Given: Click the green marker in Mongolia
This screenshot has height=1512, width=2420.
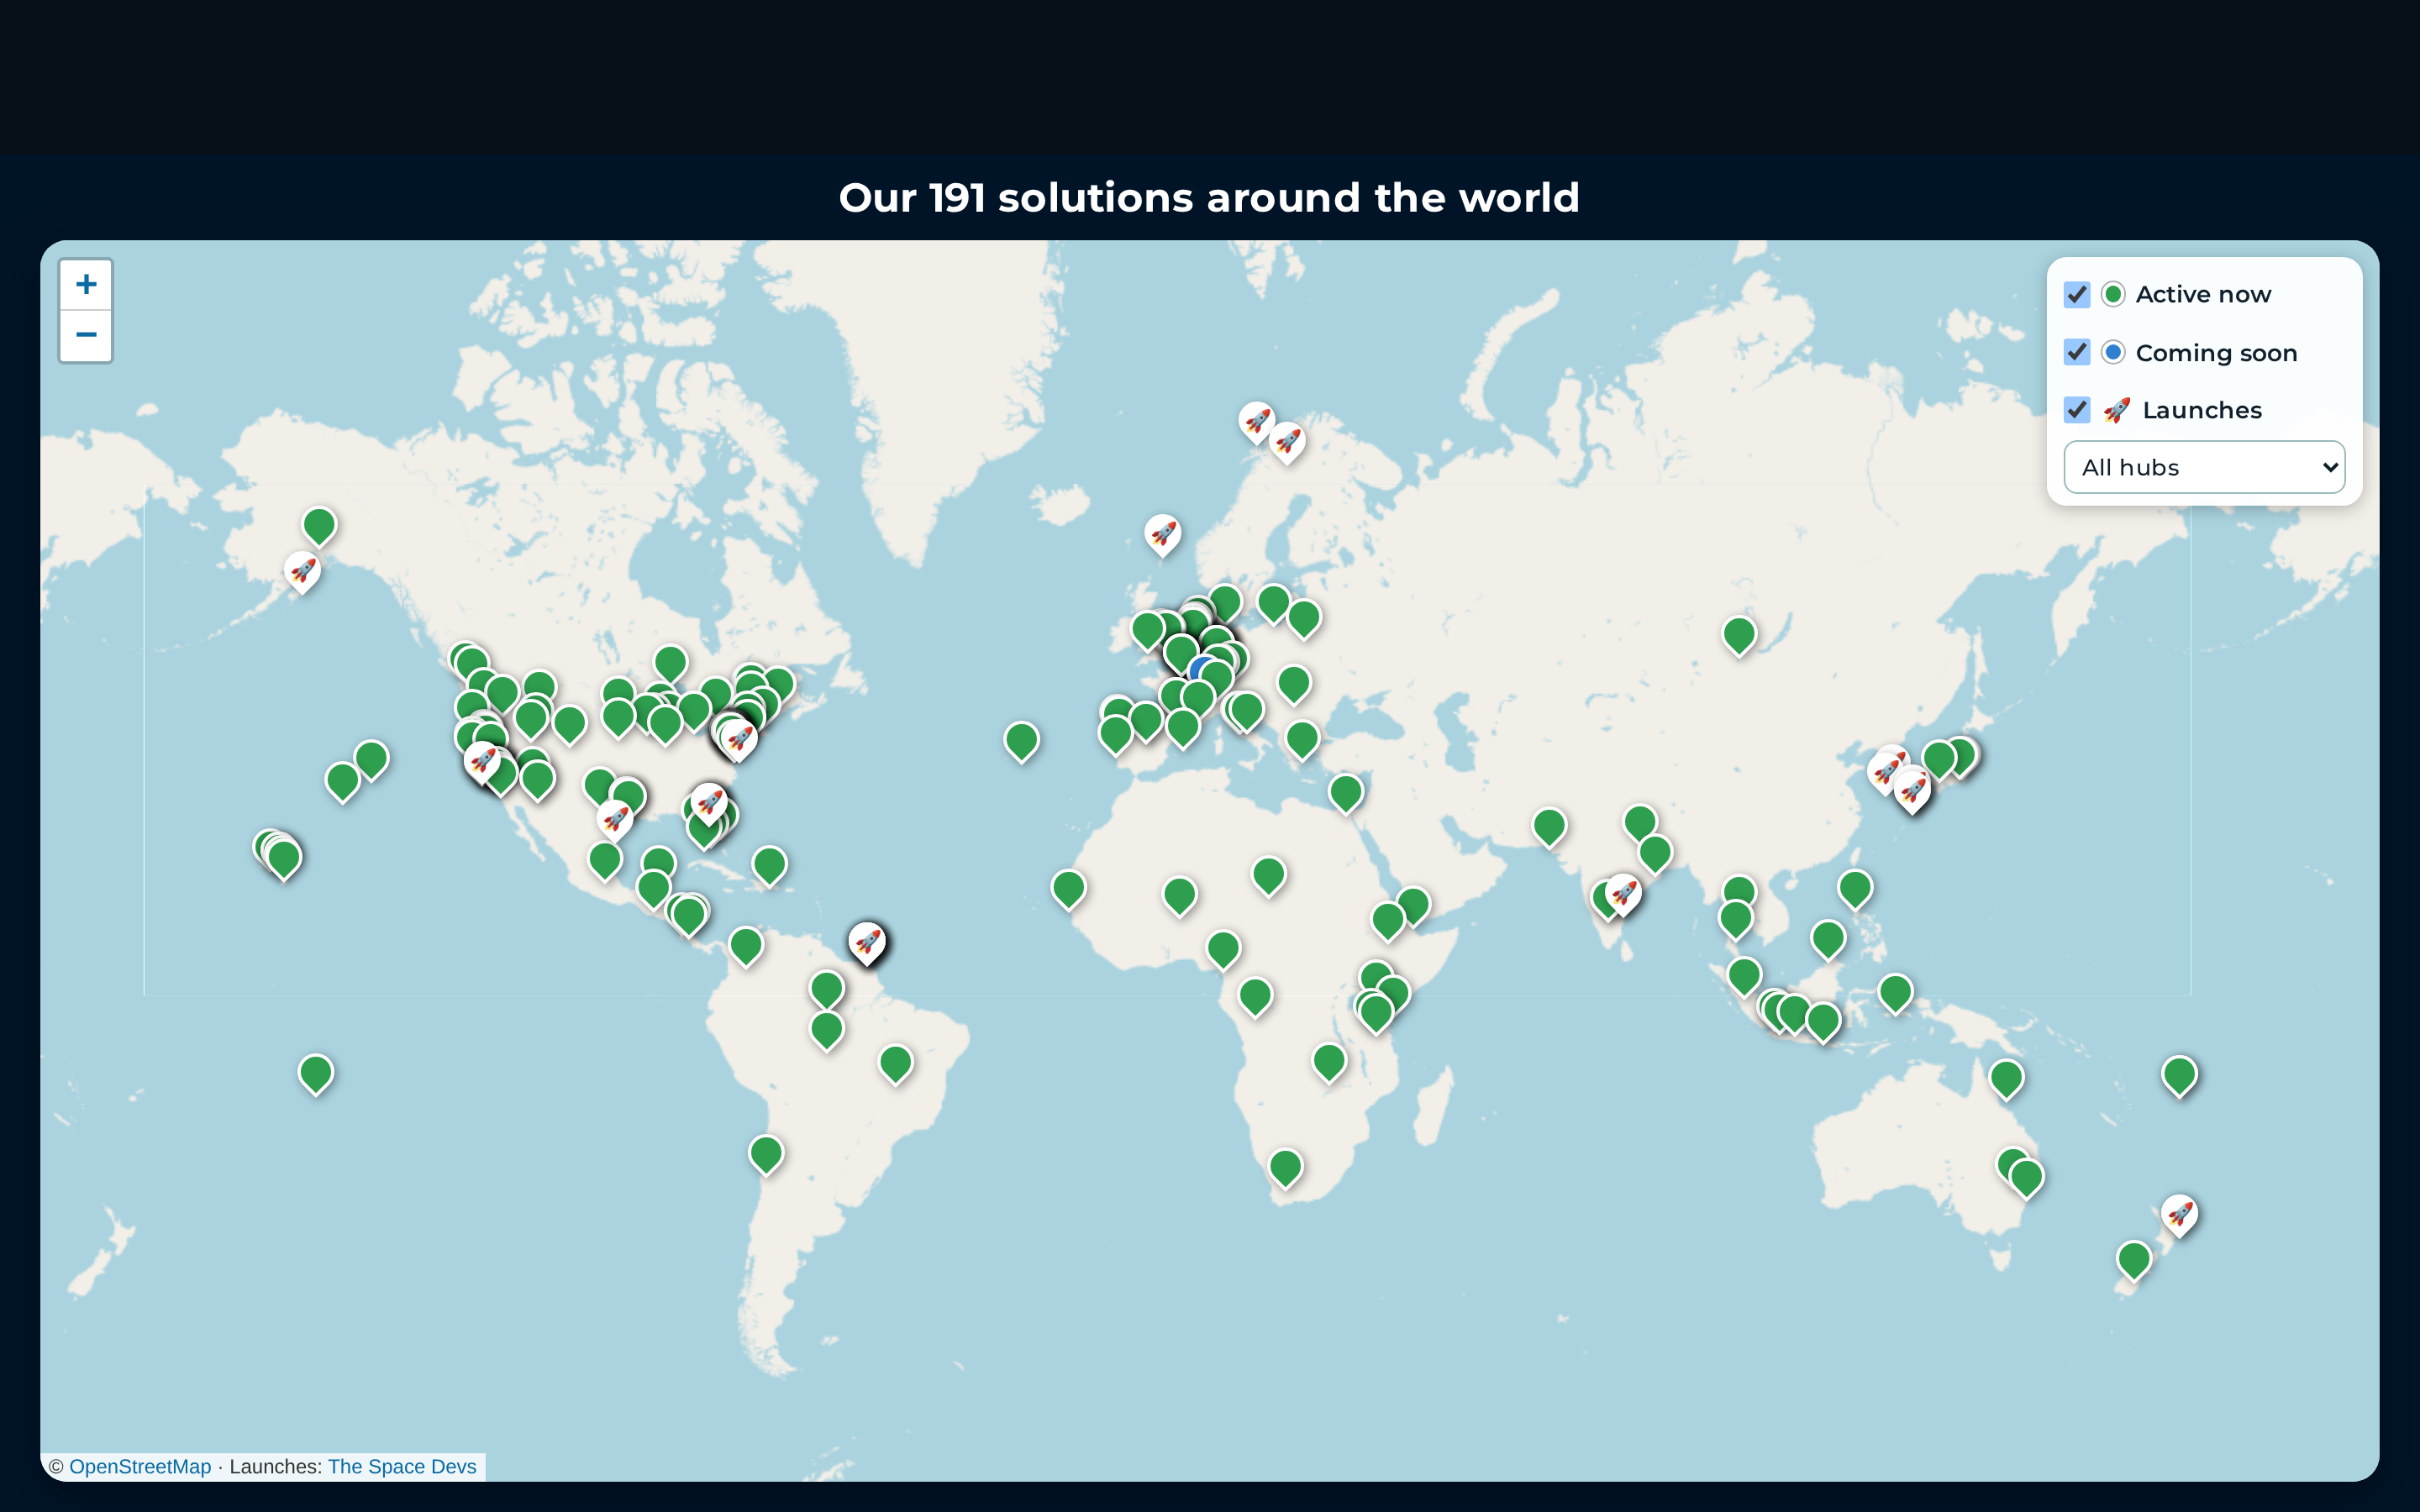Looking at the screenshot, I should 1739,636.
